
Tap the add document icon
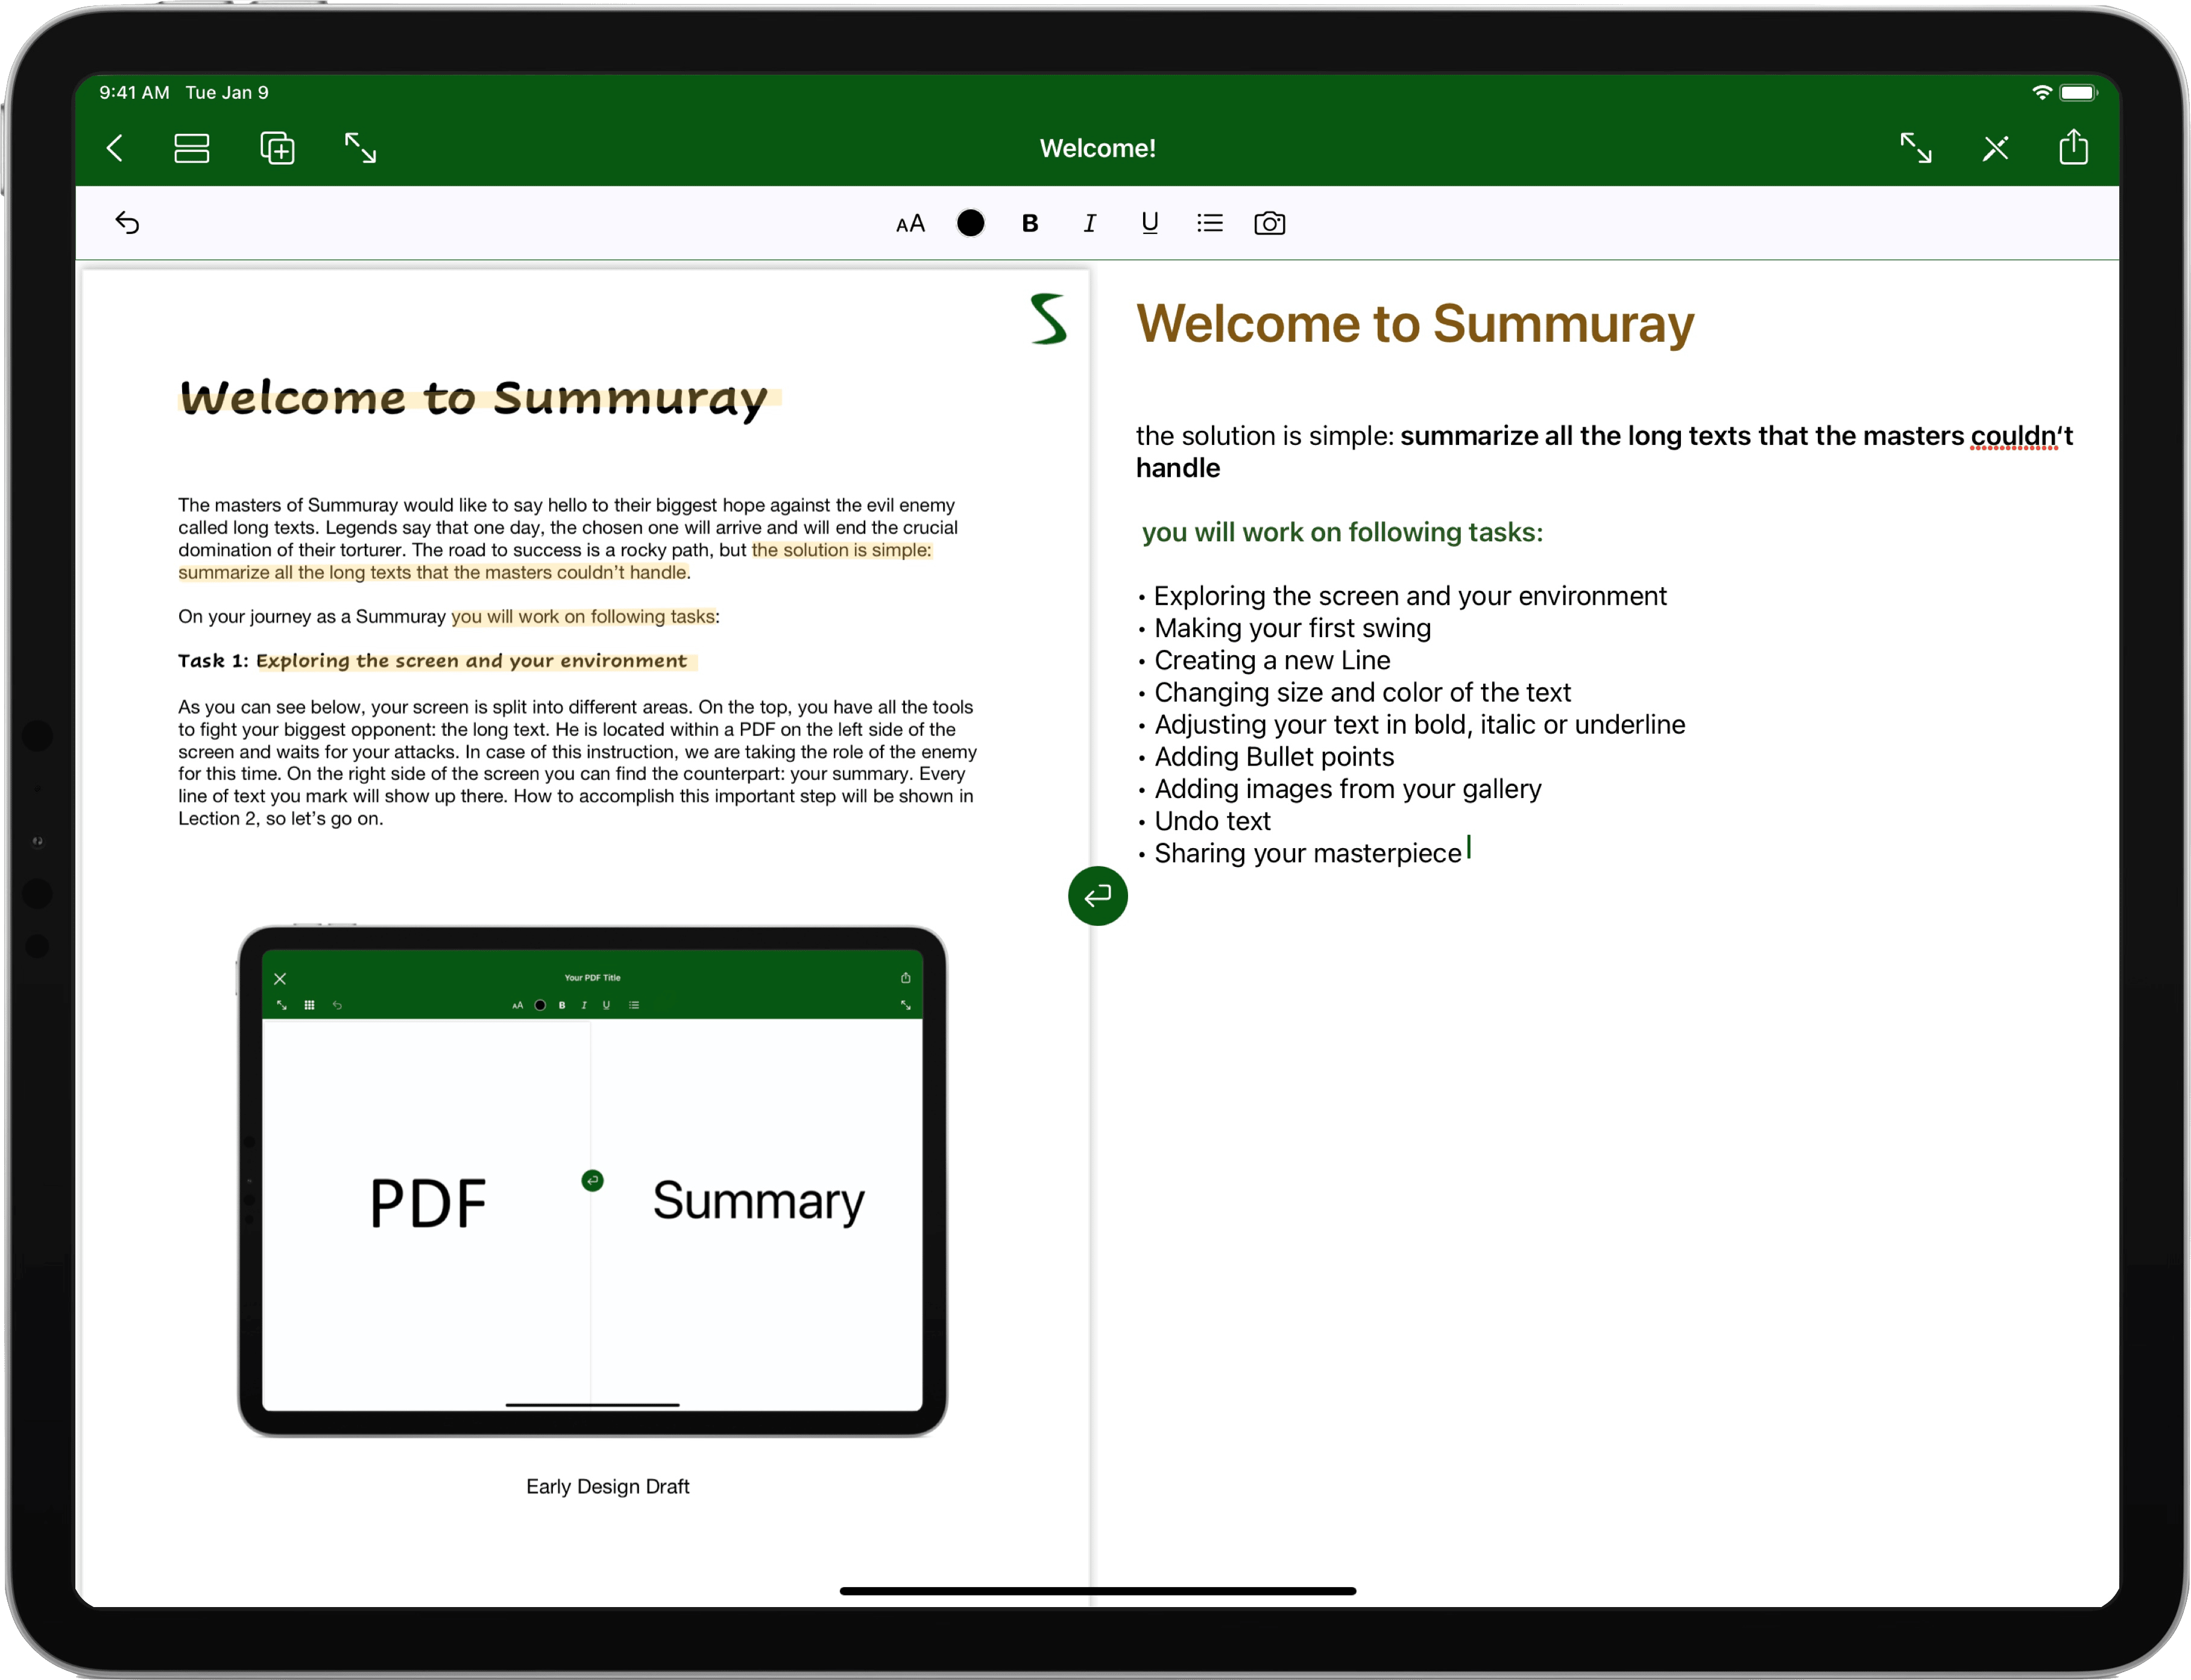pyautogui.click(x=277, y=148)
